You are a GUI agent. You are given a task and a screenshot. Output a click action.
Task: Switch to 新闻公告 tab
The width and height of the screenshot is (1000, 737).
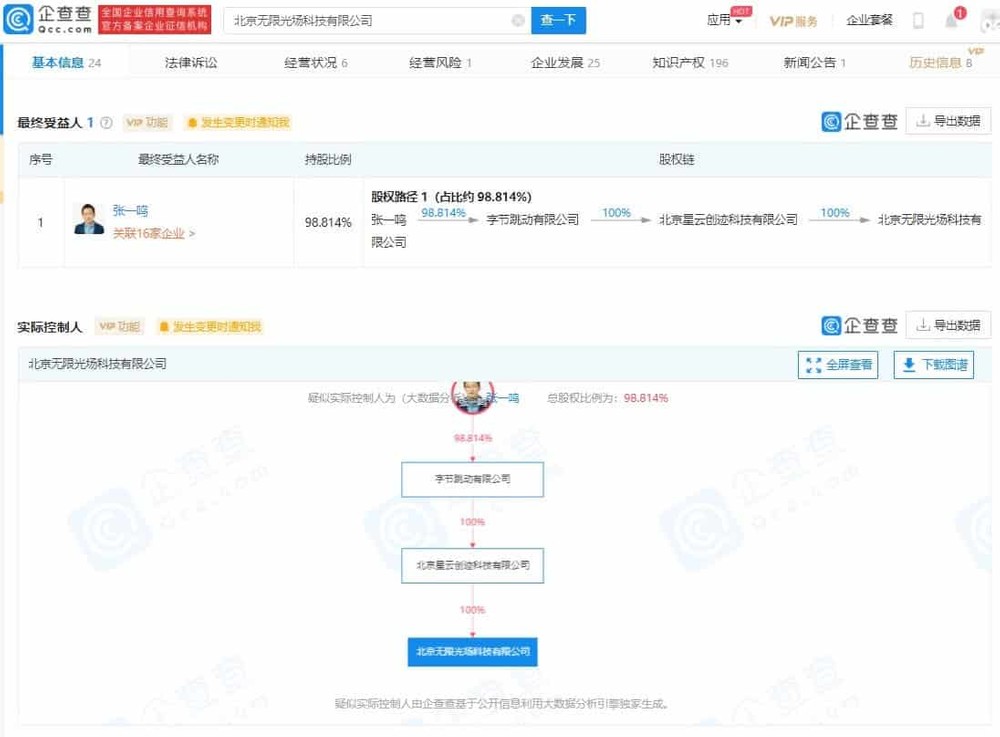814,62
